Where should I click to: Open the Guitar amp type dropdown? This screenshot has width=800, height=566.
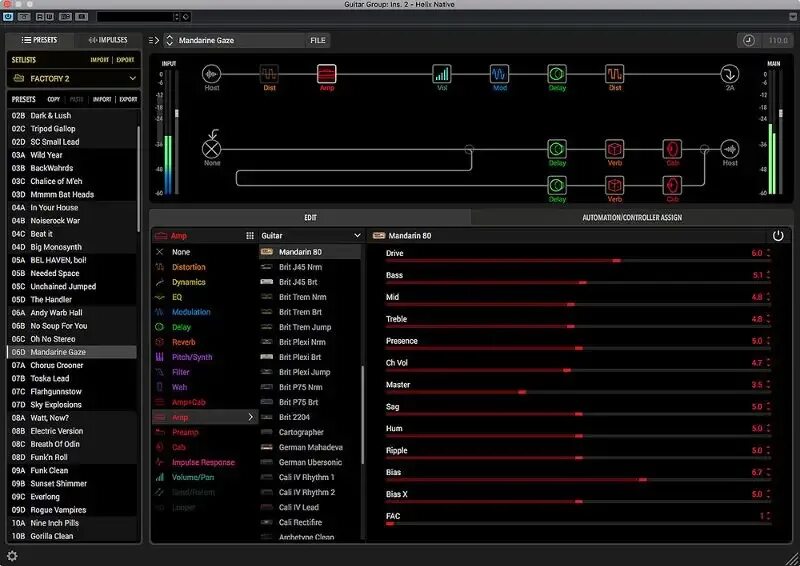pos(311,236)
